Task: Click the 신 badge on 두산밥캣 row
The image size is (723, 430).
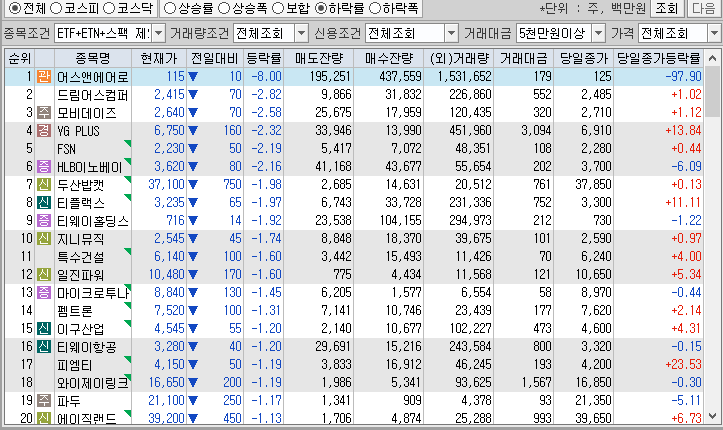Action: (44, 184)
